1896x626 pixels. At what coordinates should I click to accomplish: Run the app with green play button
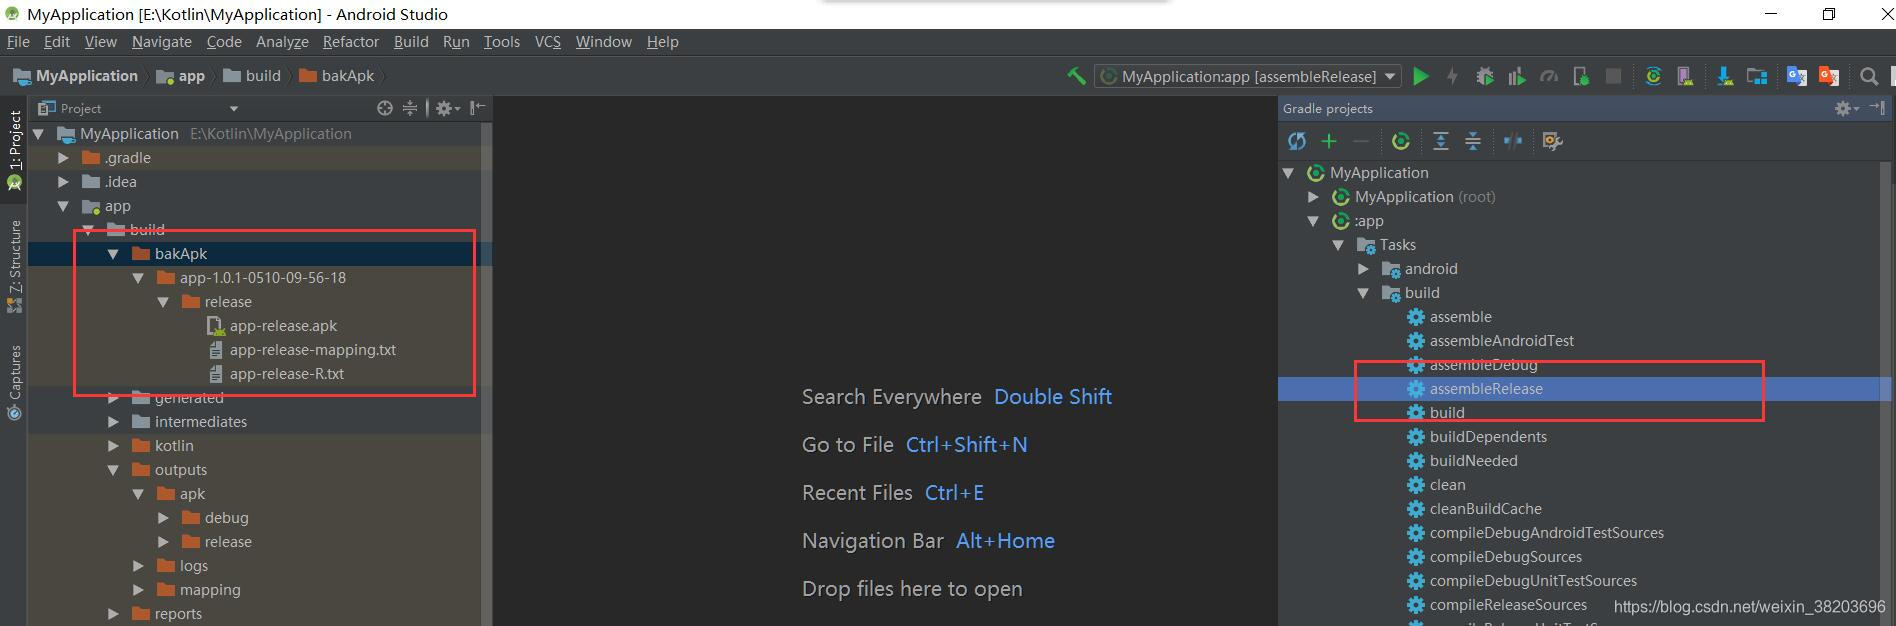click(1420, 76)
